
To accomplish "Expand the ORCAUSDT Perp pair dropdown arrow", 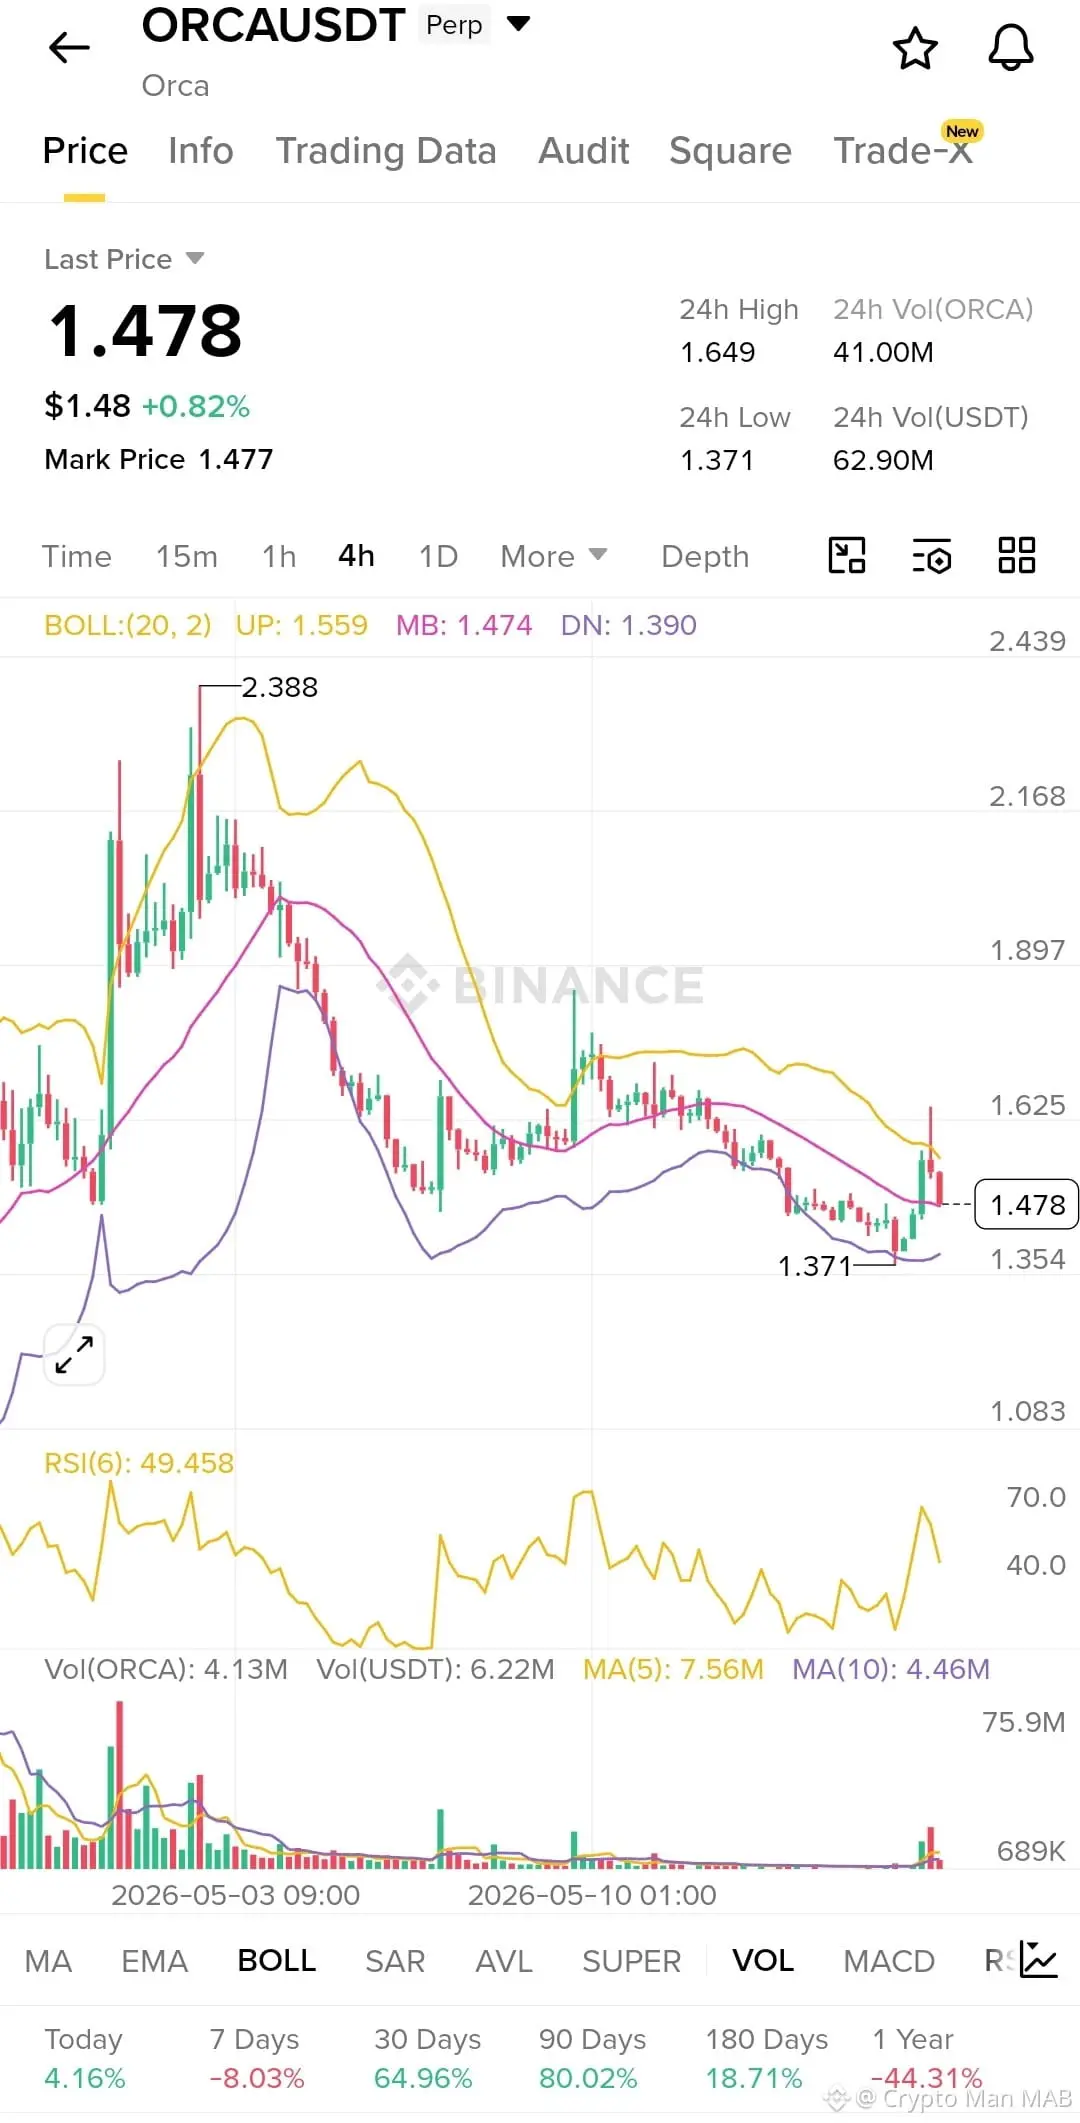I will [x=518, y=23].
